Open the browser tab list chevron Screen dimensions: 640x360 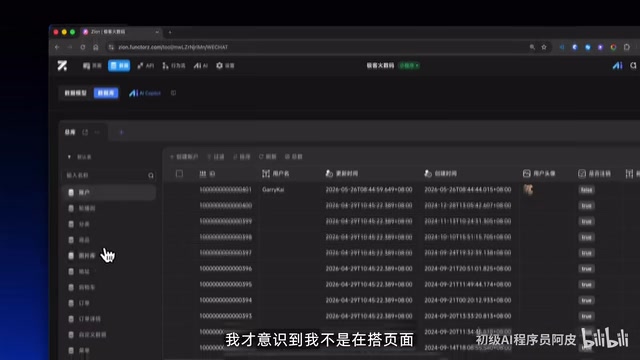pos(157,32)
